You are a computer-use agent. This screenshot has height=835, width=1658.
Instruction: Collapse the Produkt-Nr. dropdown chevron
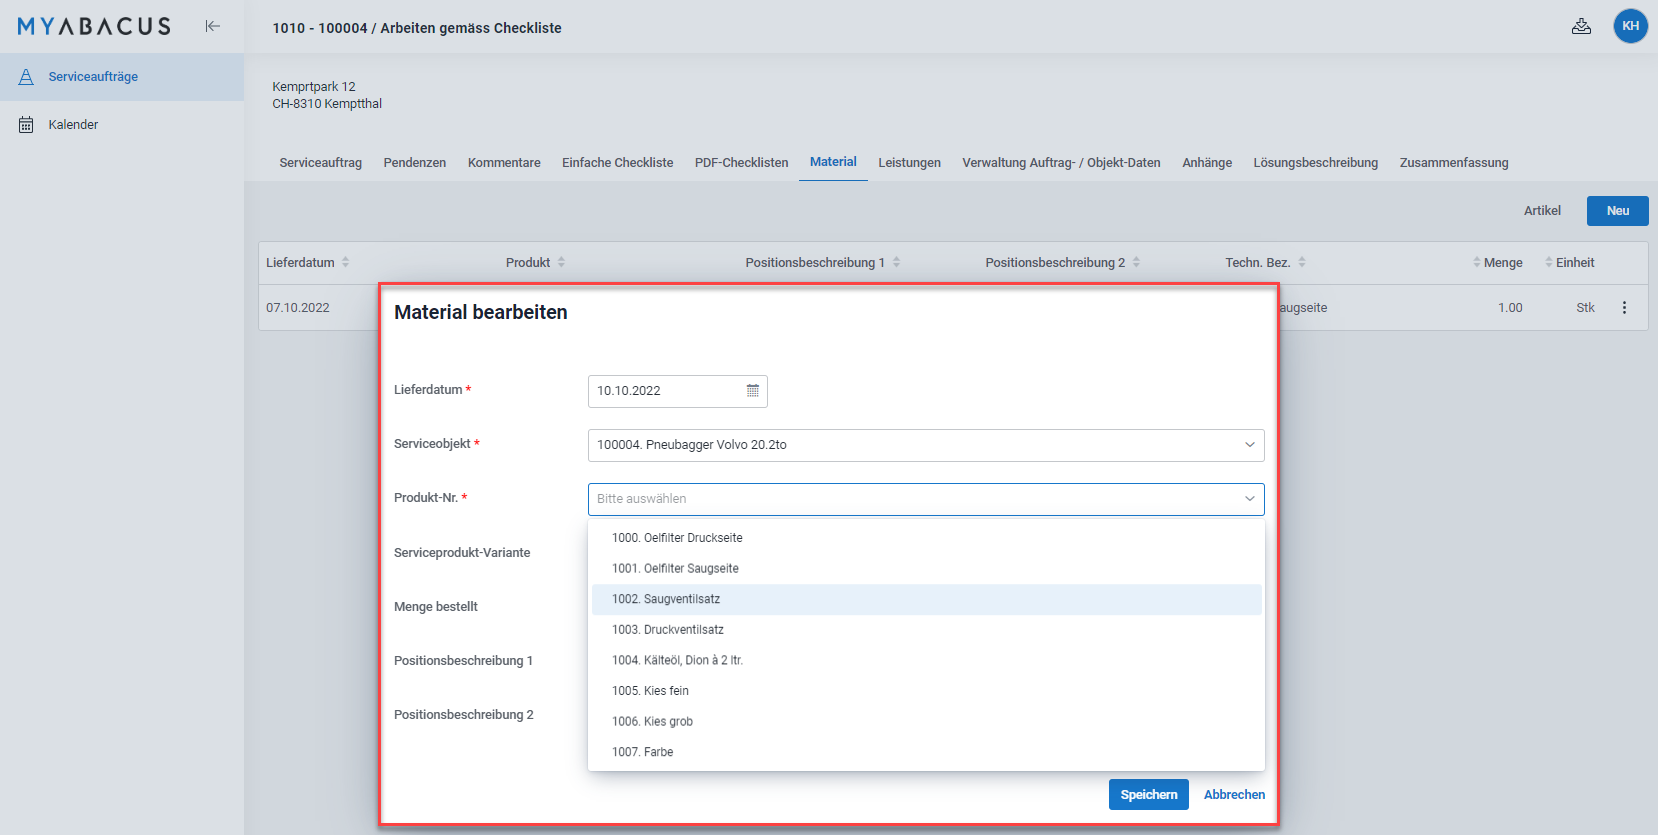click(1249, 499)
